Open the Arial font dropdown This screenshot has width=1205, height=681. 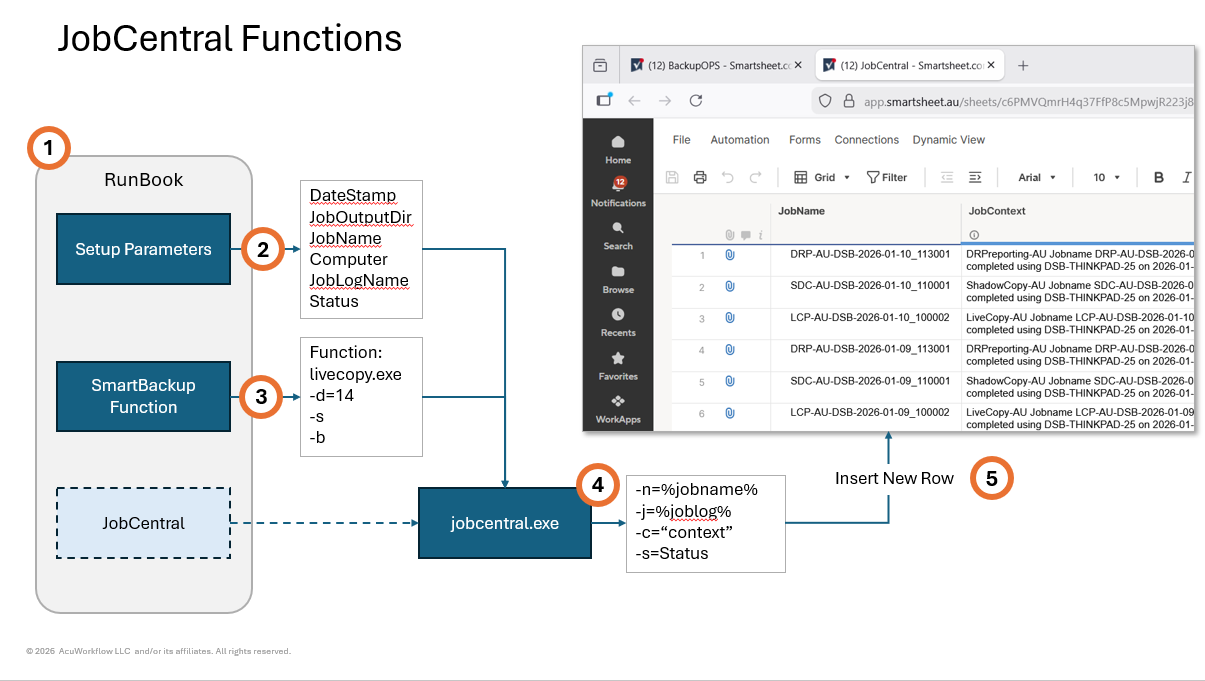[1037, 177]
